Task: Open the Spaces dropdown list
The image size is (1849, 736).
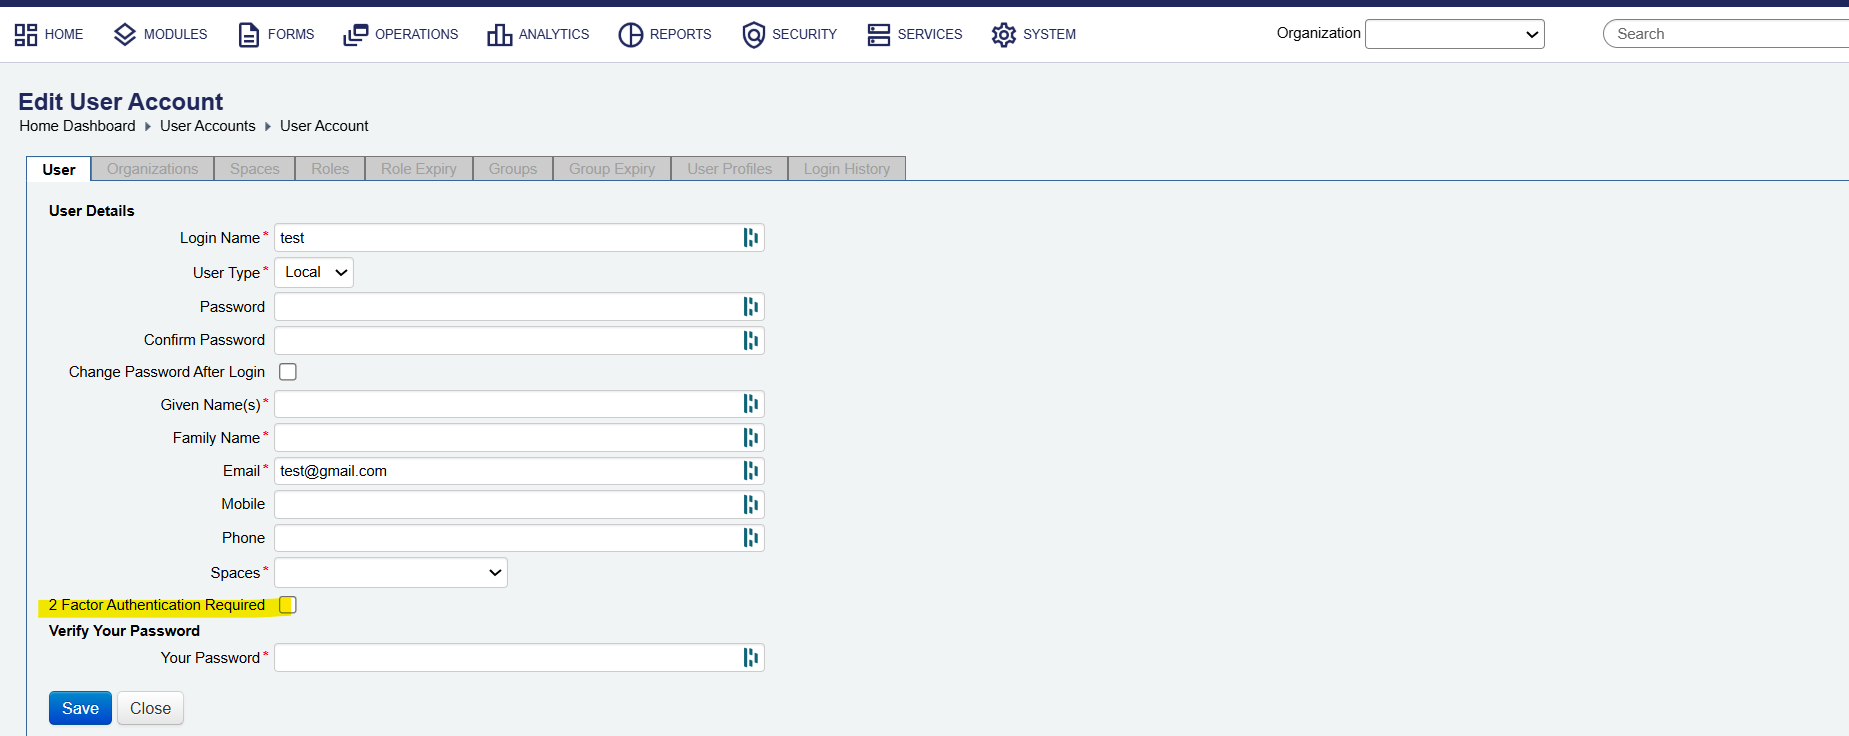Action: 391,573
